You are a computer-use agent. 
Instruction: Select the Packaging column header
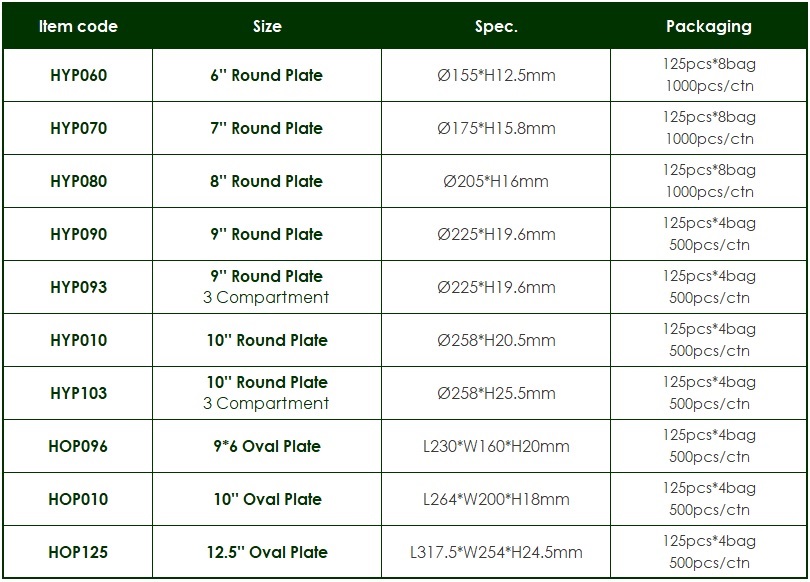pyautogui.click(x=708, y=26)
